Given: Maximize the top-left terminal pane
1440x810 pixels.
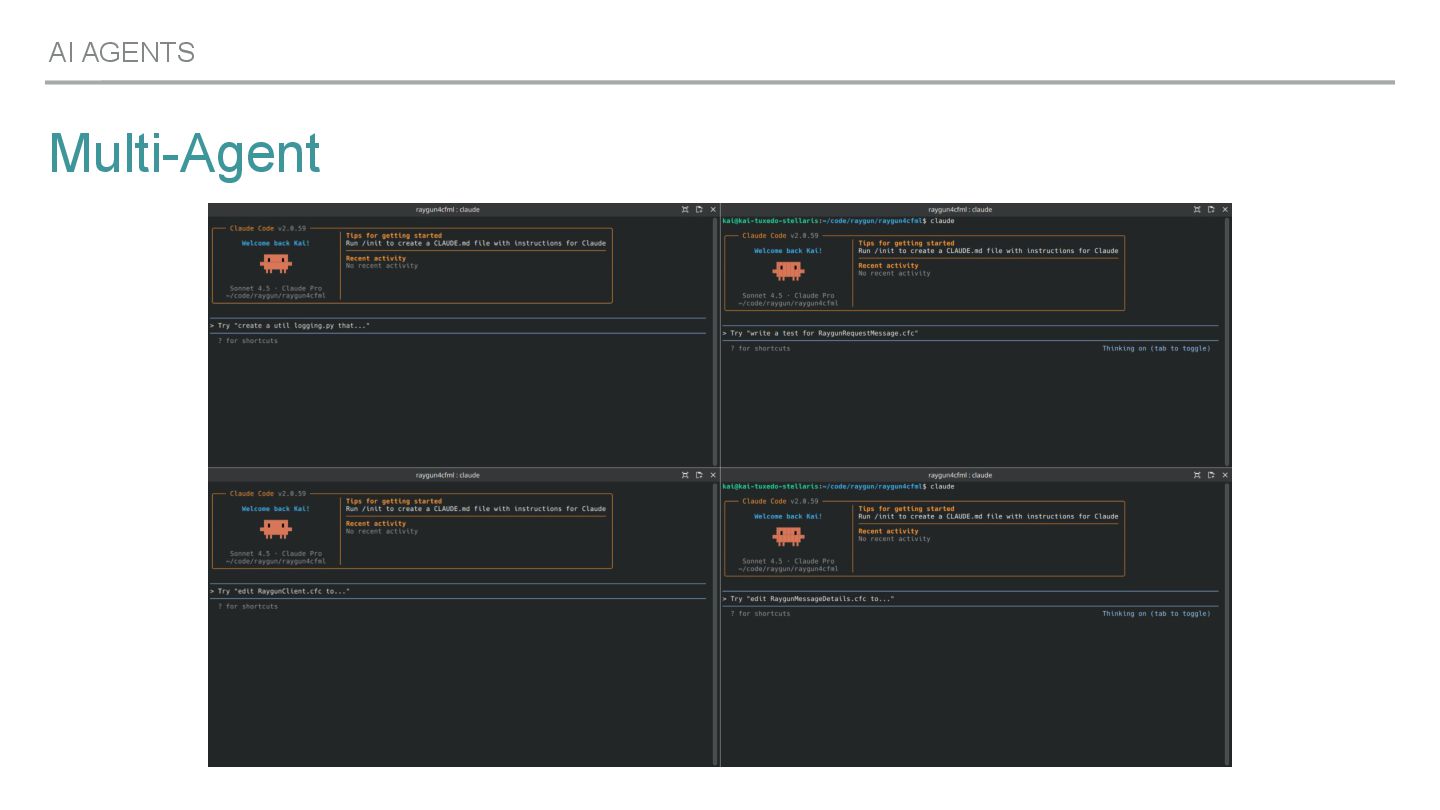Looking at the screenshot, I should [x=685, y=210].
